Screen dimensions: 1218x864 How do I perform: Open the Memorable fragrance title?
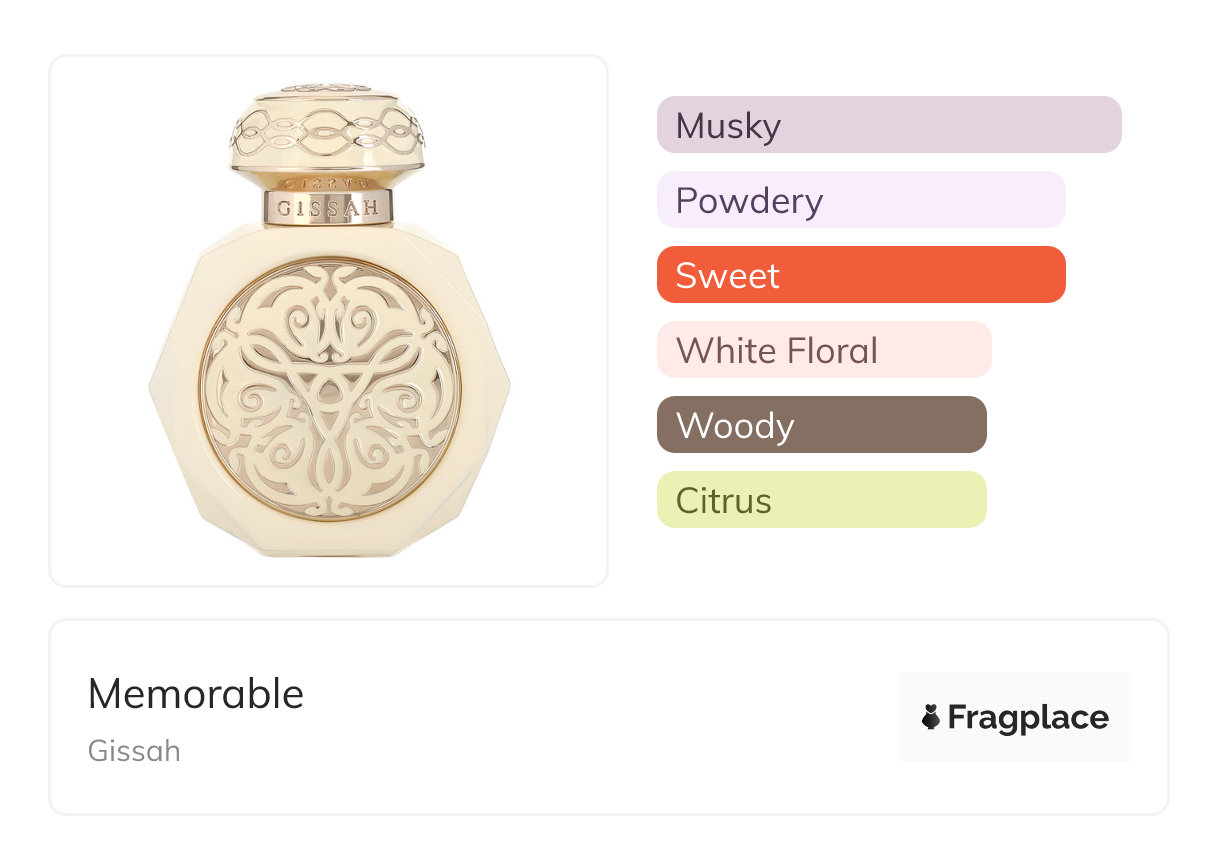(196, 694)
